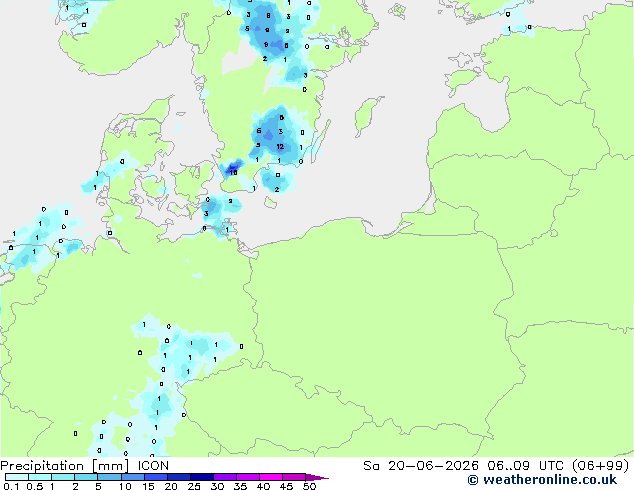
Task: Click the 40–45 mm magenta legend swatch
Action: (271, 477)
